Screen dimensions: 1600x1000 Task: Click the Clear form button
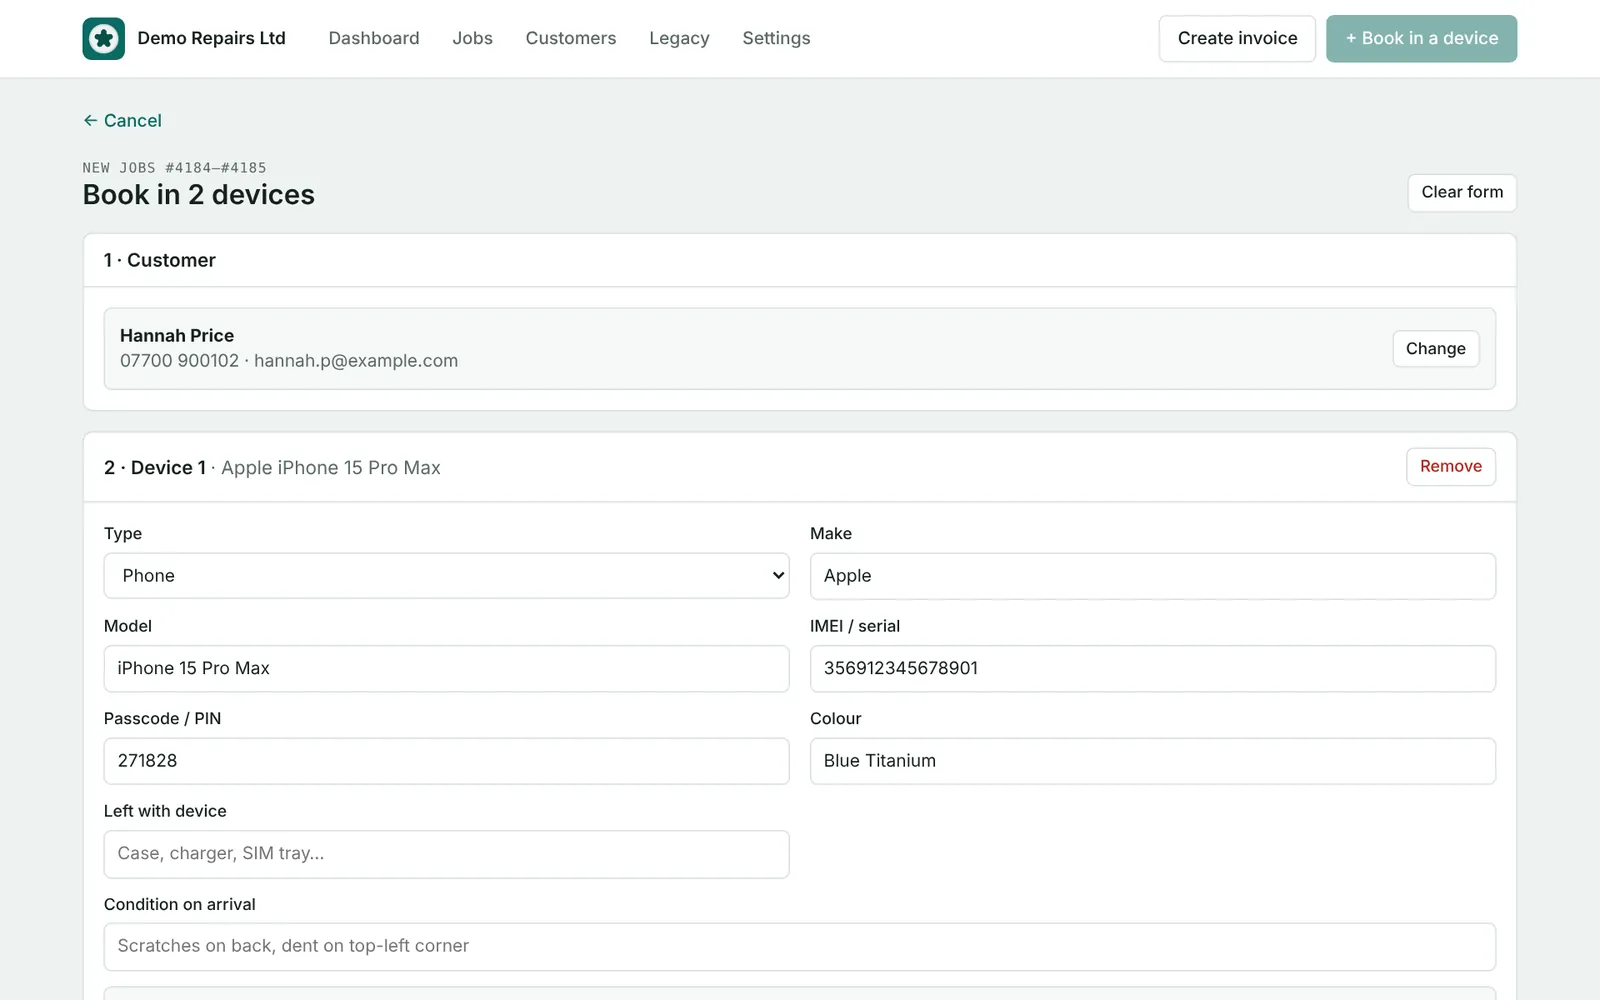pos(1462,192)
